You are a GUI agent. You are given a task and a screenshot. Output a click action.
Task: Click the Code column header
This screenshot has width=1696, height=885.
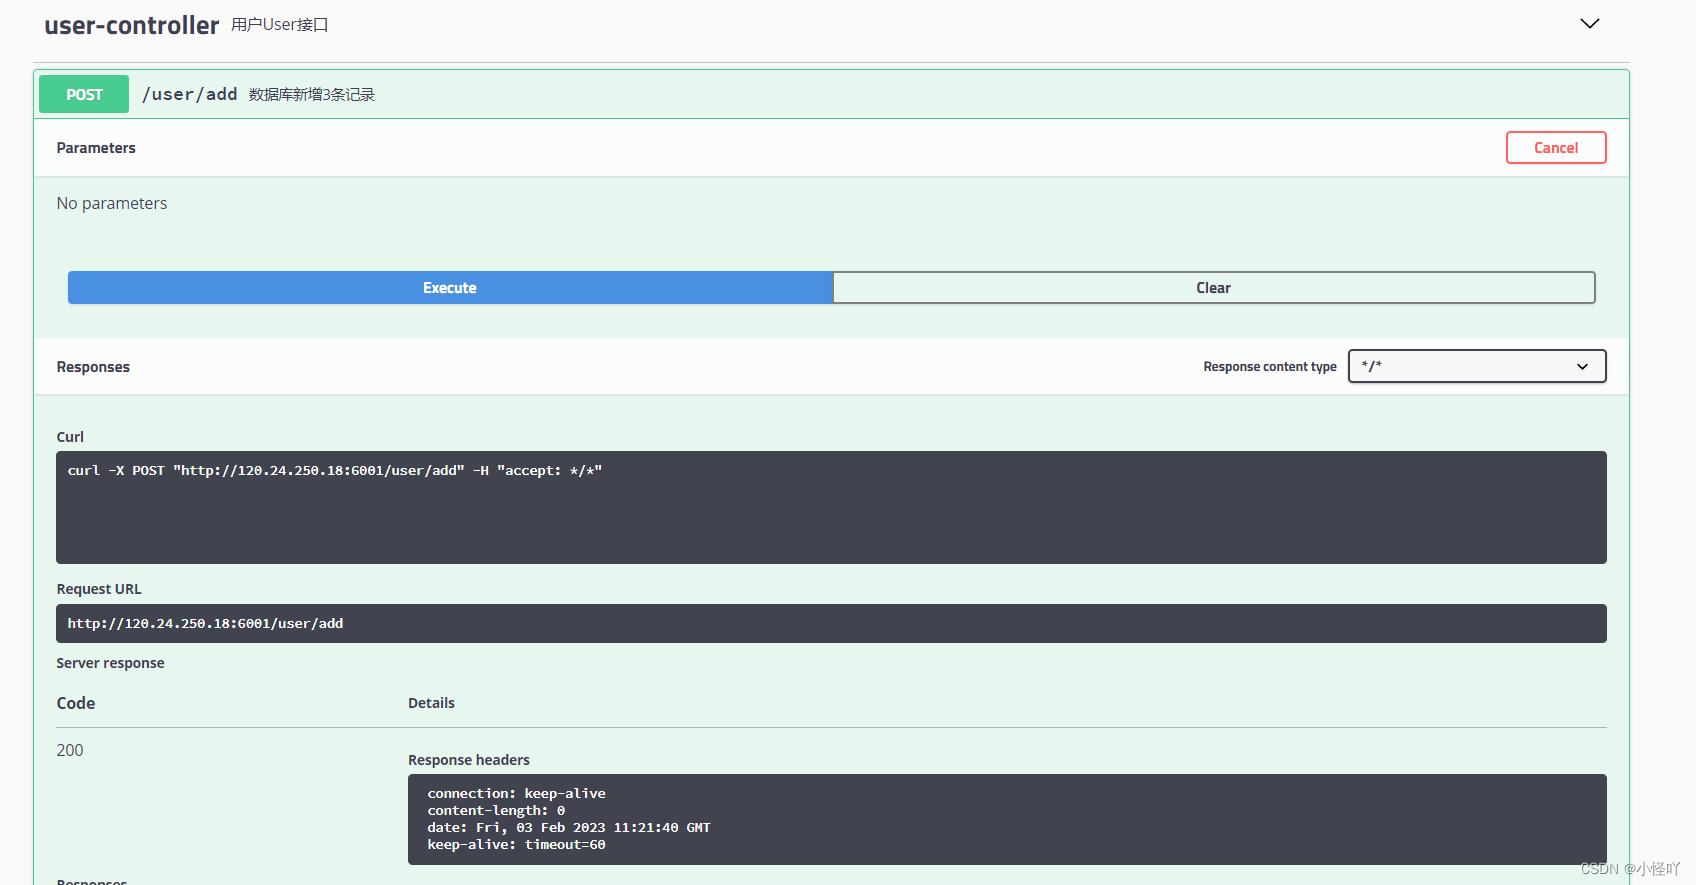click(x=76, y=703)
